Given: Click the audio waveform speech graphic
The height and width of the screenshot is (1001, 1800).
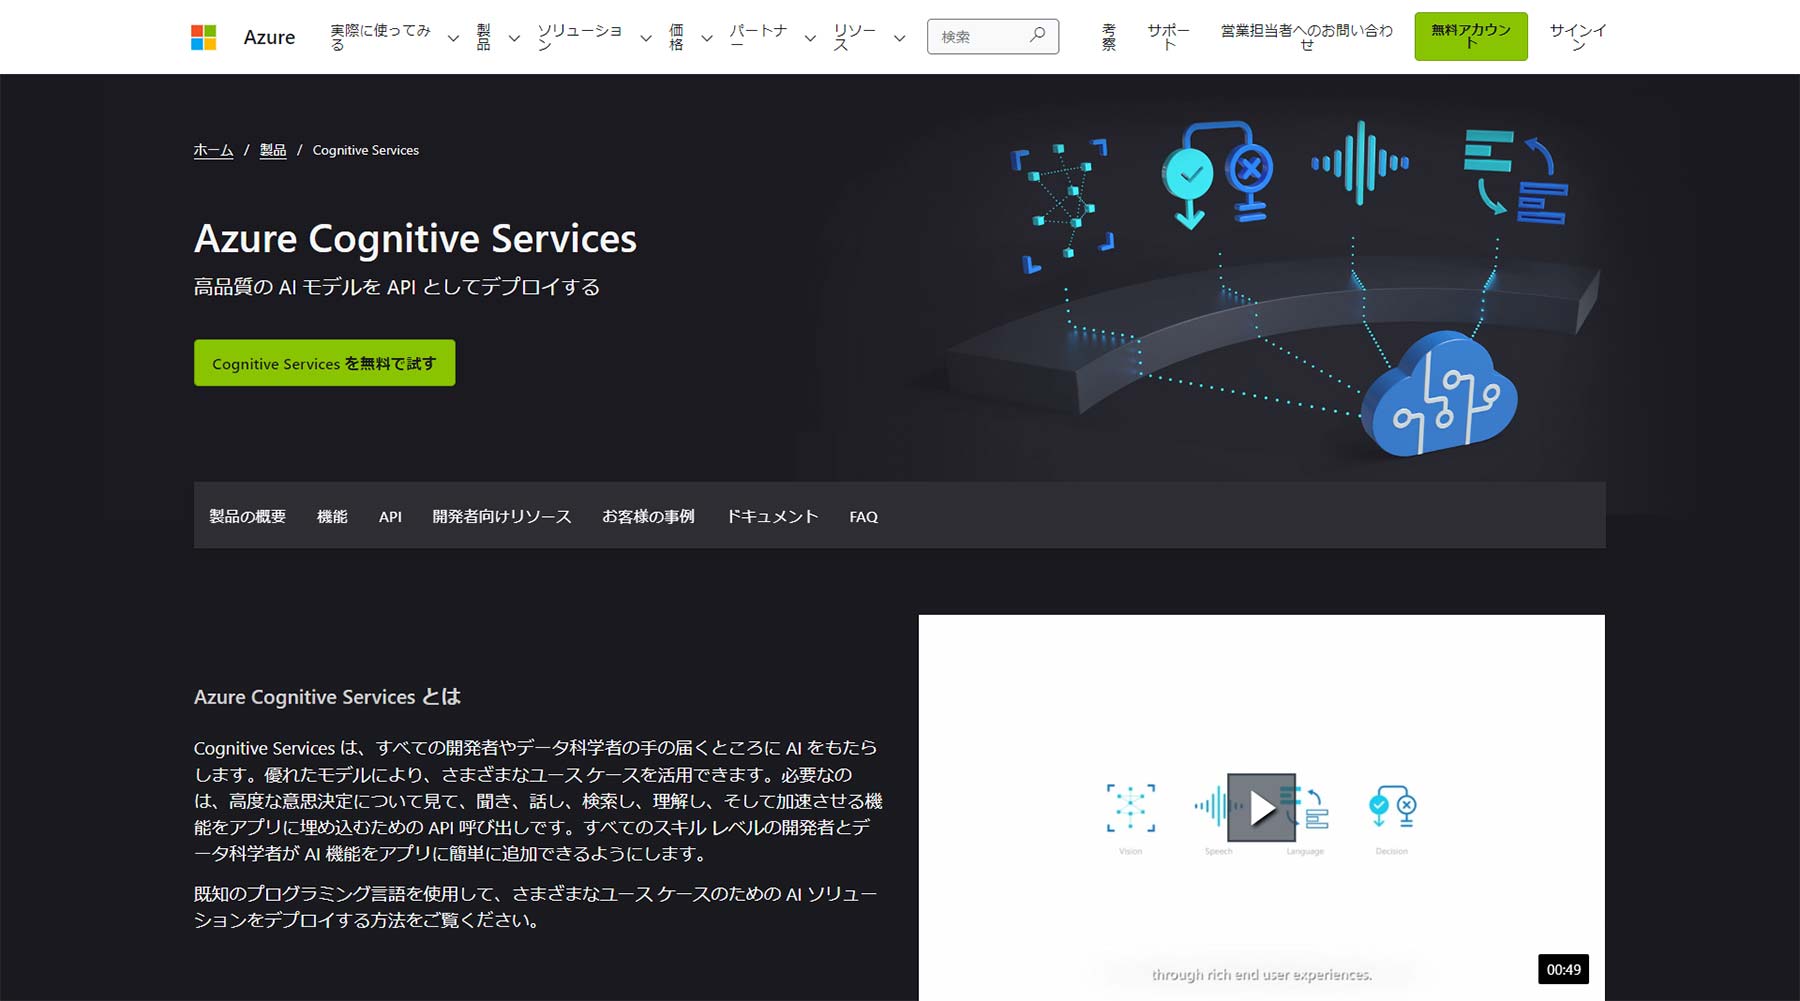Looking at the screenshot, I should [1360, 163].
